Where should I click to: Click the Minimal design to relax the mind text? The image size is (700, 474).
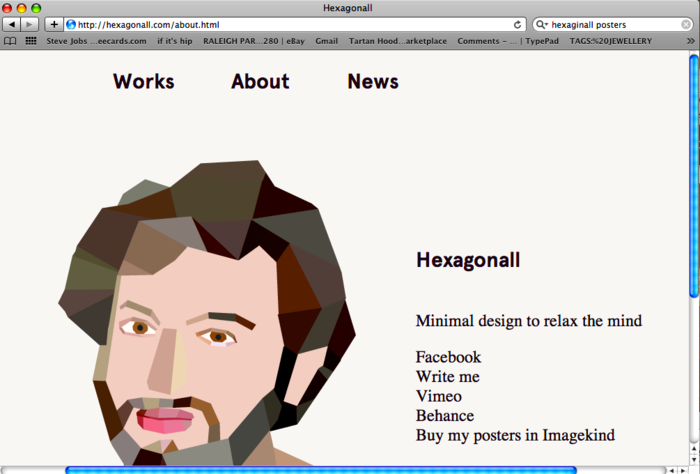529,321
